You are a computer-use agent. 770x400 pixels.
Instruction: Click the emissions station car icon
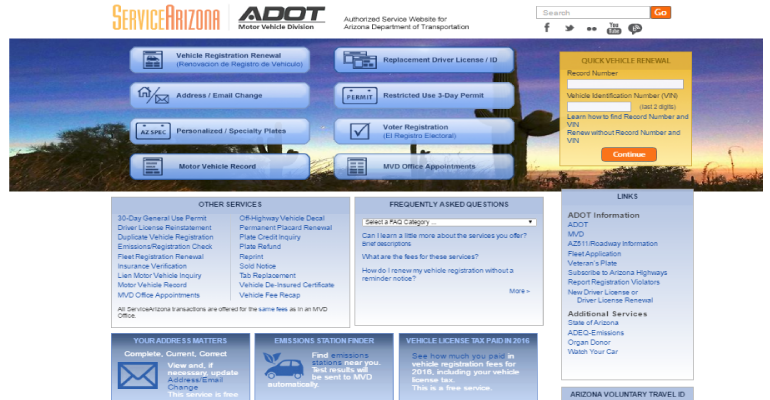[283, 369]
